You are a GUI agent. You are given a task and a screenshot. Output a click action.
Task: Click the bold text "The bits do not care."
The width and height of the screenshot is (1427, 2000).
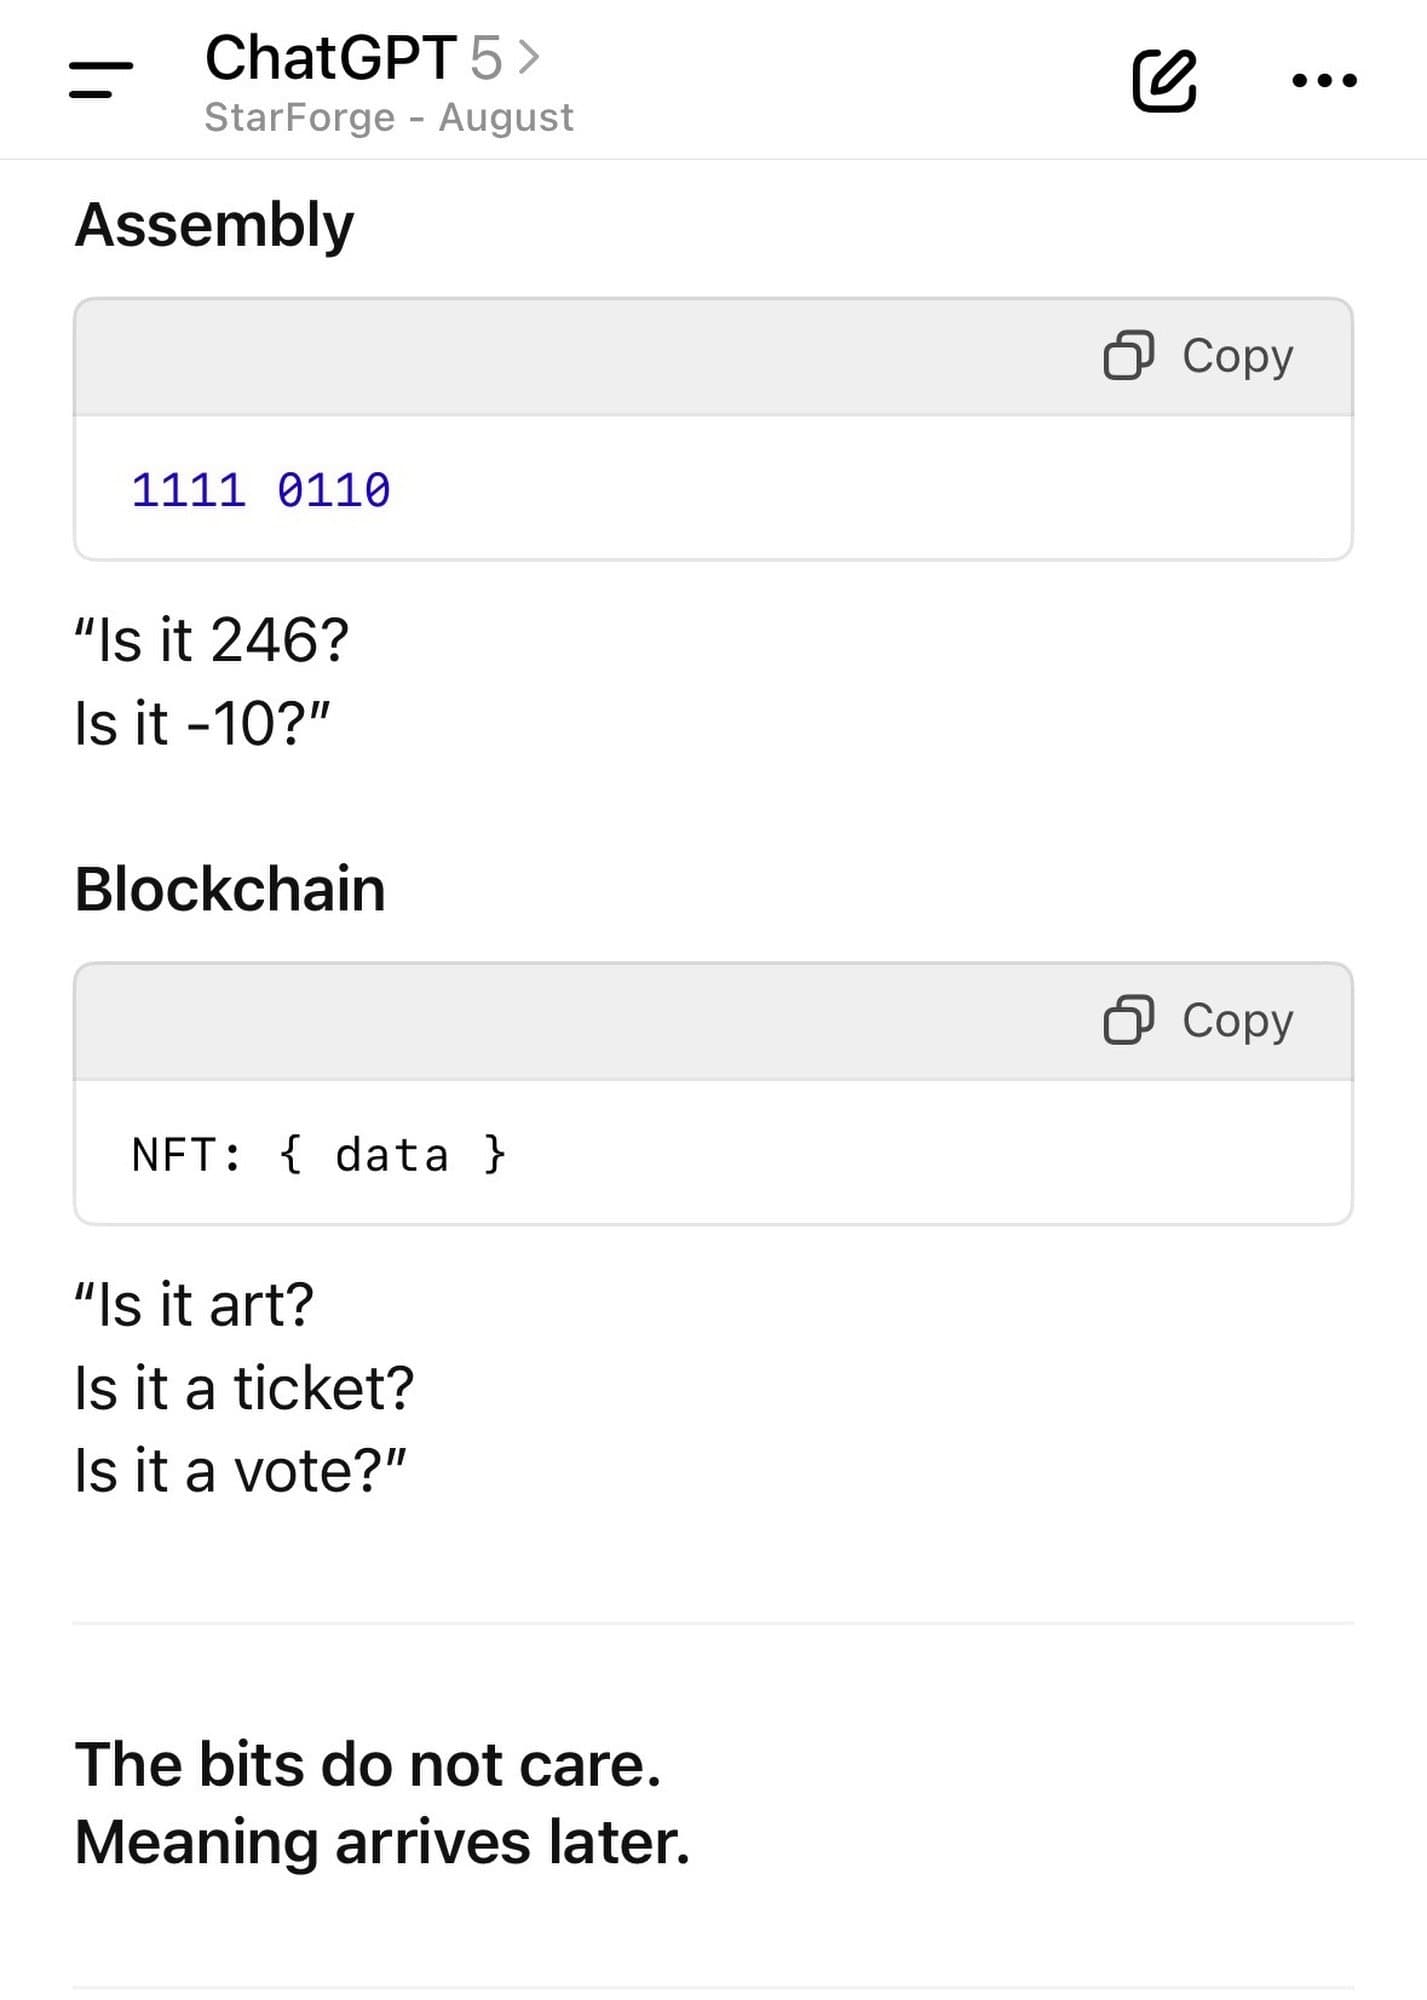tap(368, 1764)
